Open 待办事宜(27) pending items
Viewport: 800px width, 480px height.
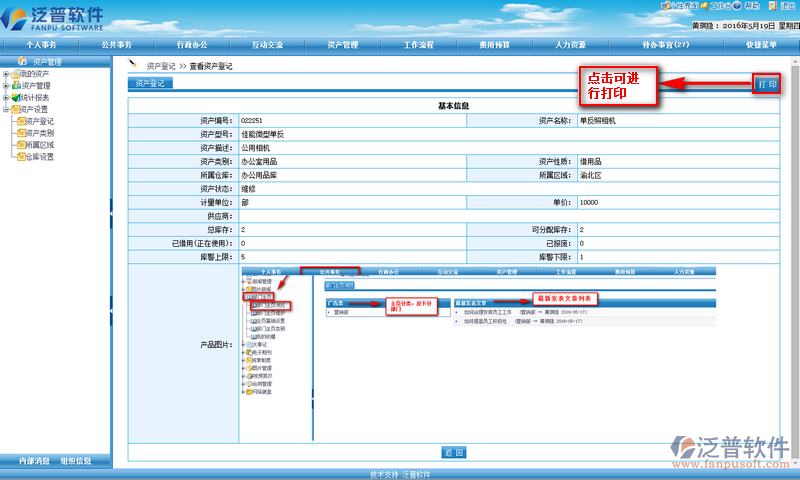point(665,45)
